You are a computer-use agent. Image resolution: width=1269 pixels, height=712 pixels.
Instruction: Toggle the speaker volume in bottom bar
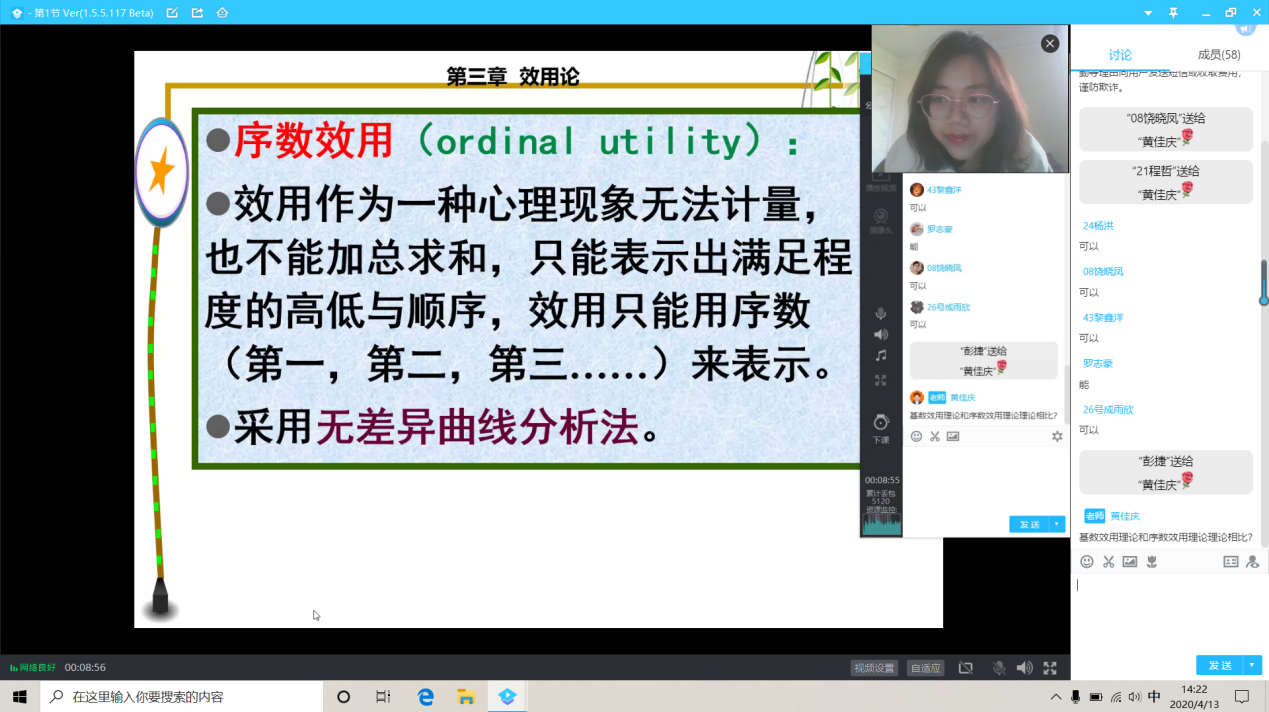1024,668
